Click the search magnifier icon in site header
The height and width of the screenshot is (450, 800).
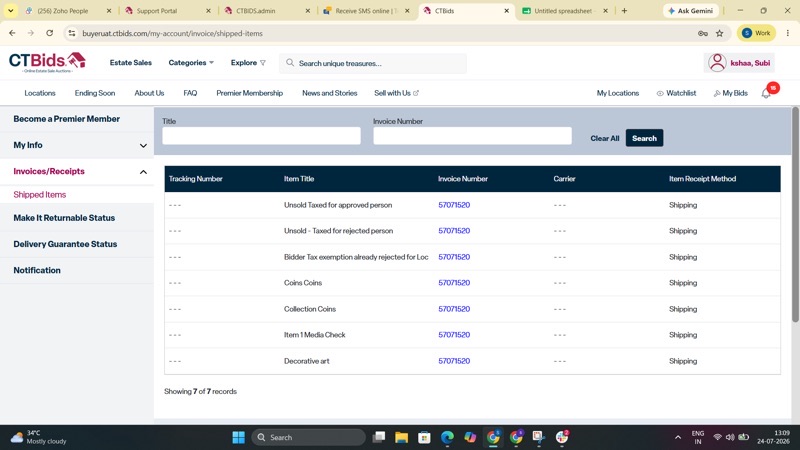290,63
